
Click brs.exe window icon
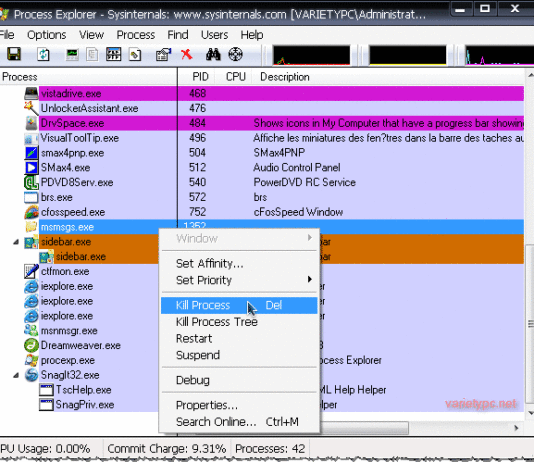click(31, 197)
